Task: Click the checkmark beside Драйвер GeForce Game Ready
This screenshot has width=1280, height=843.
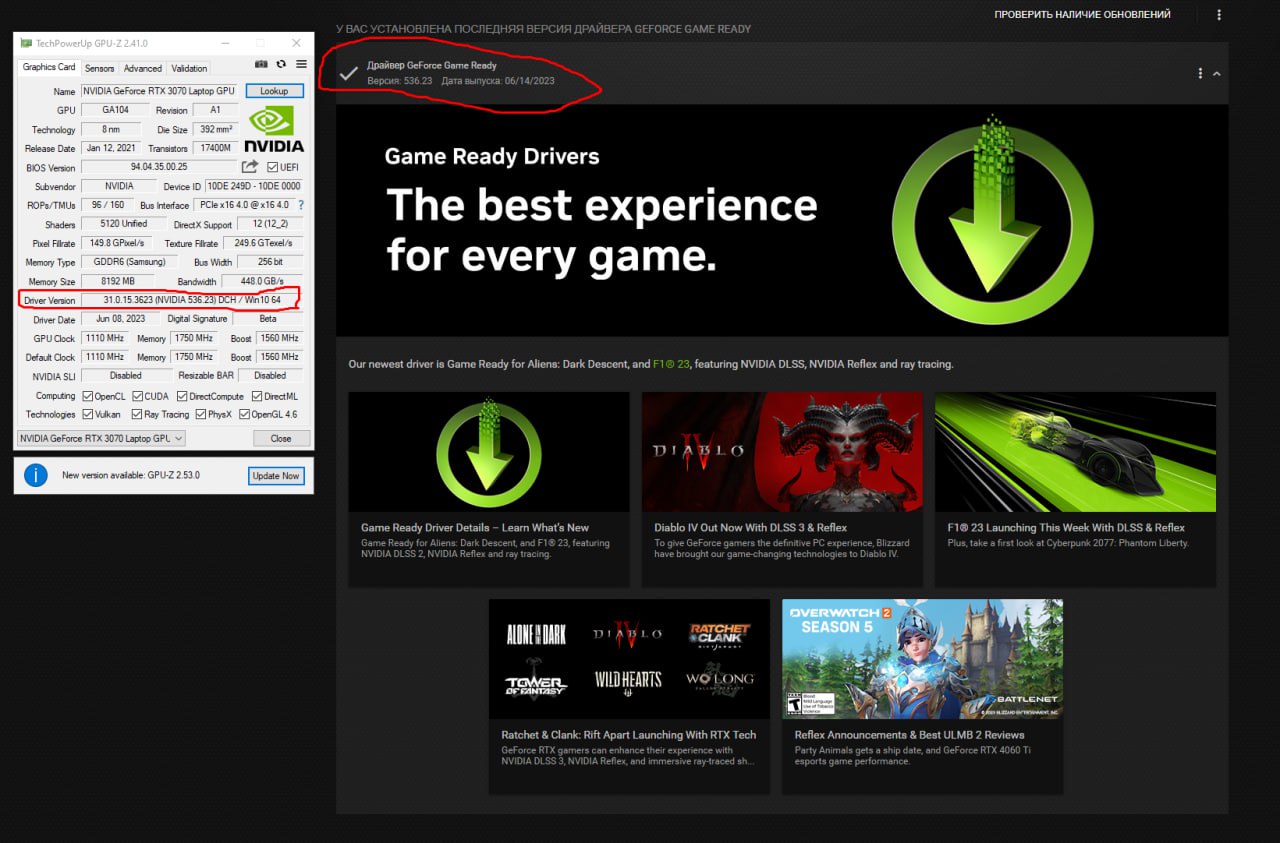Action: click(x=348, y=73)
